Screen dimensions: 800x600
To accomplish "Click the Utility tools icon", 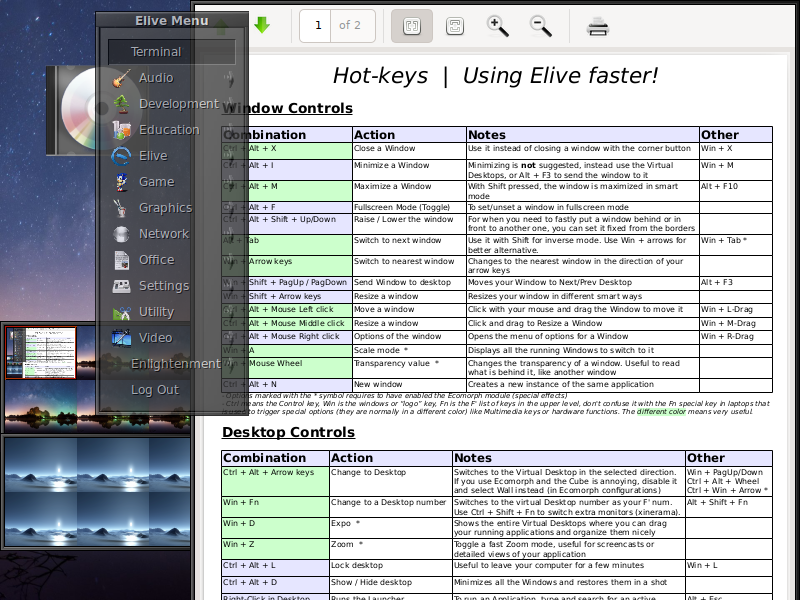I will click(121, 312).
